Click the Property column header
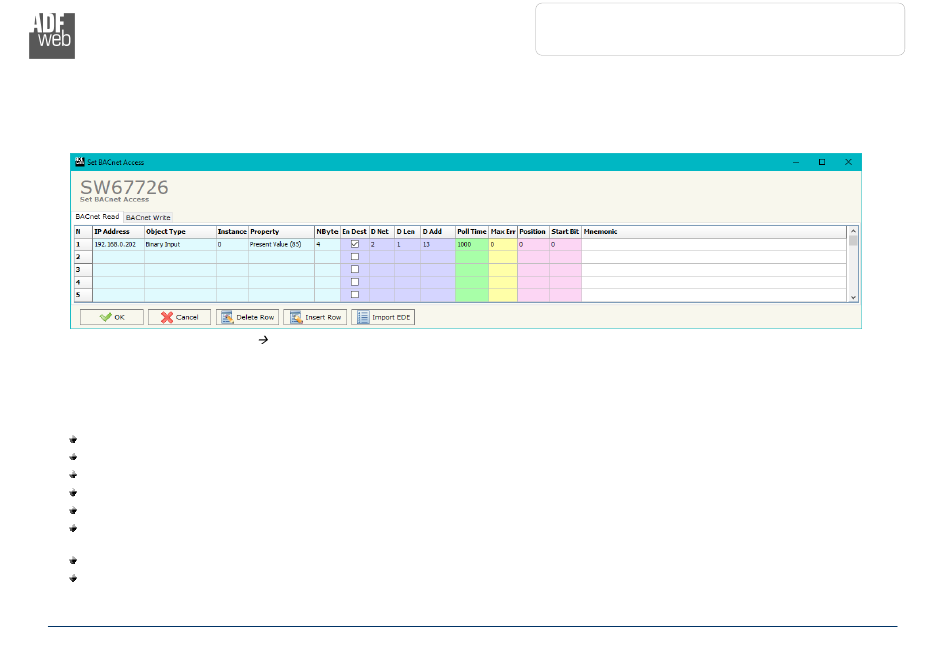This screenshot has width=950, height=659. pyautogui.click(x=281, y=232)
